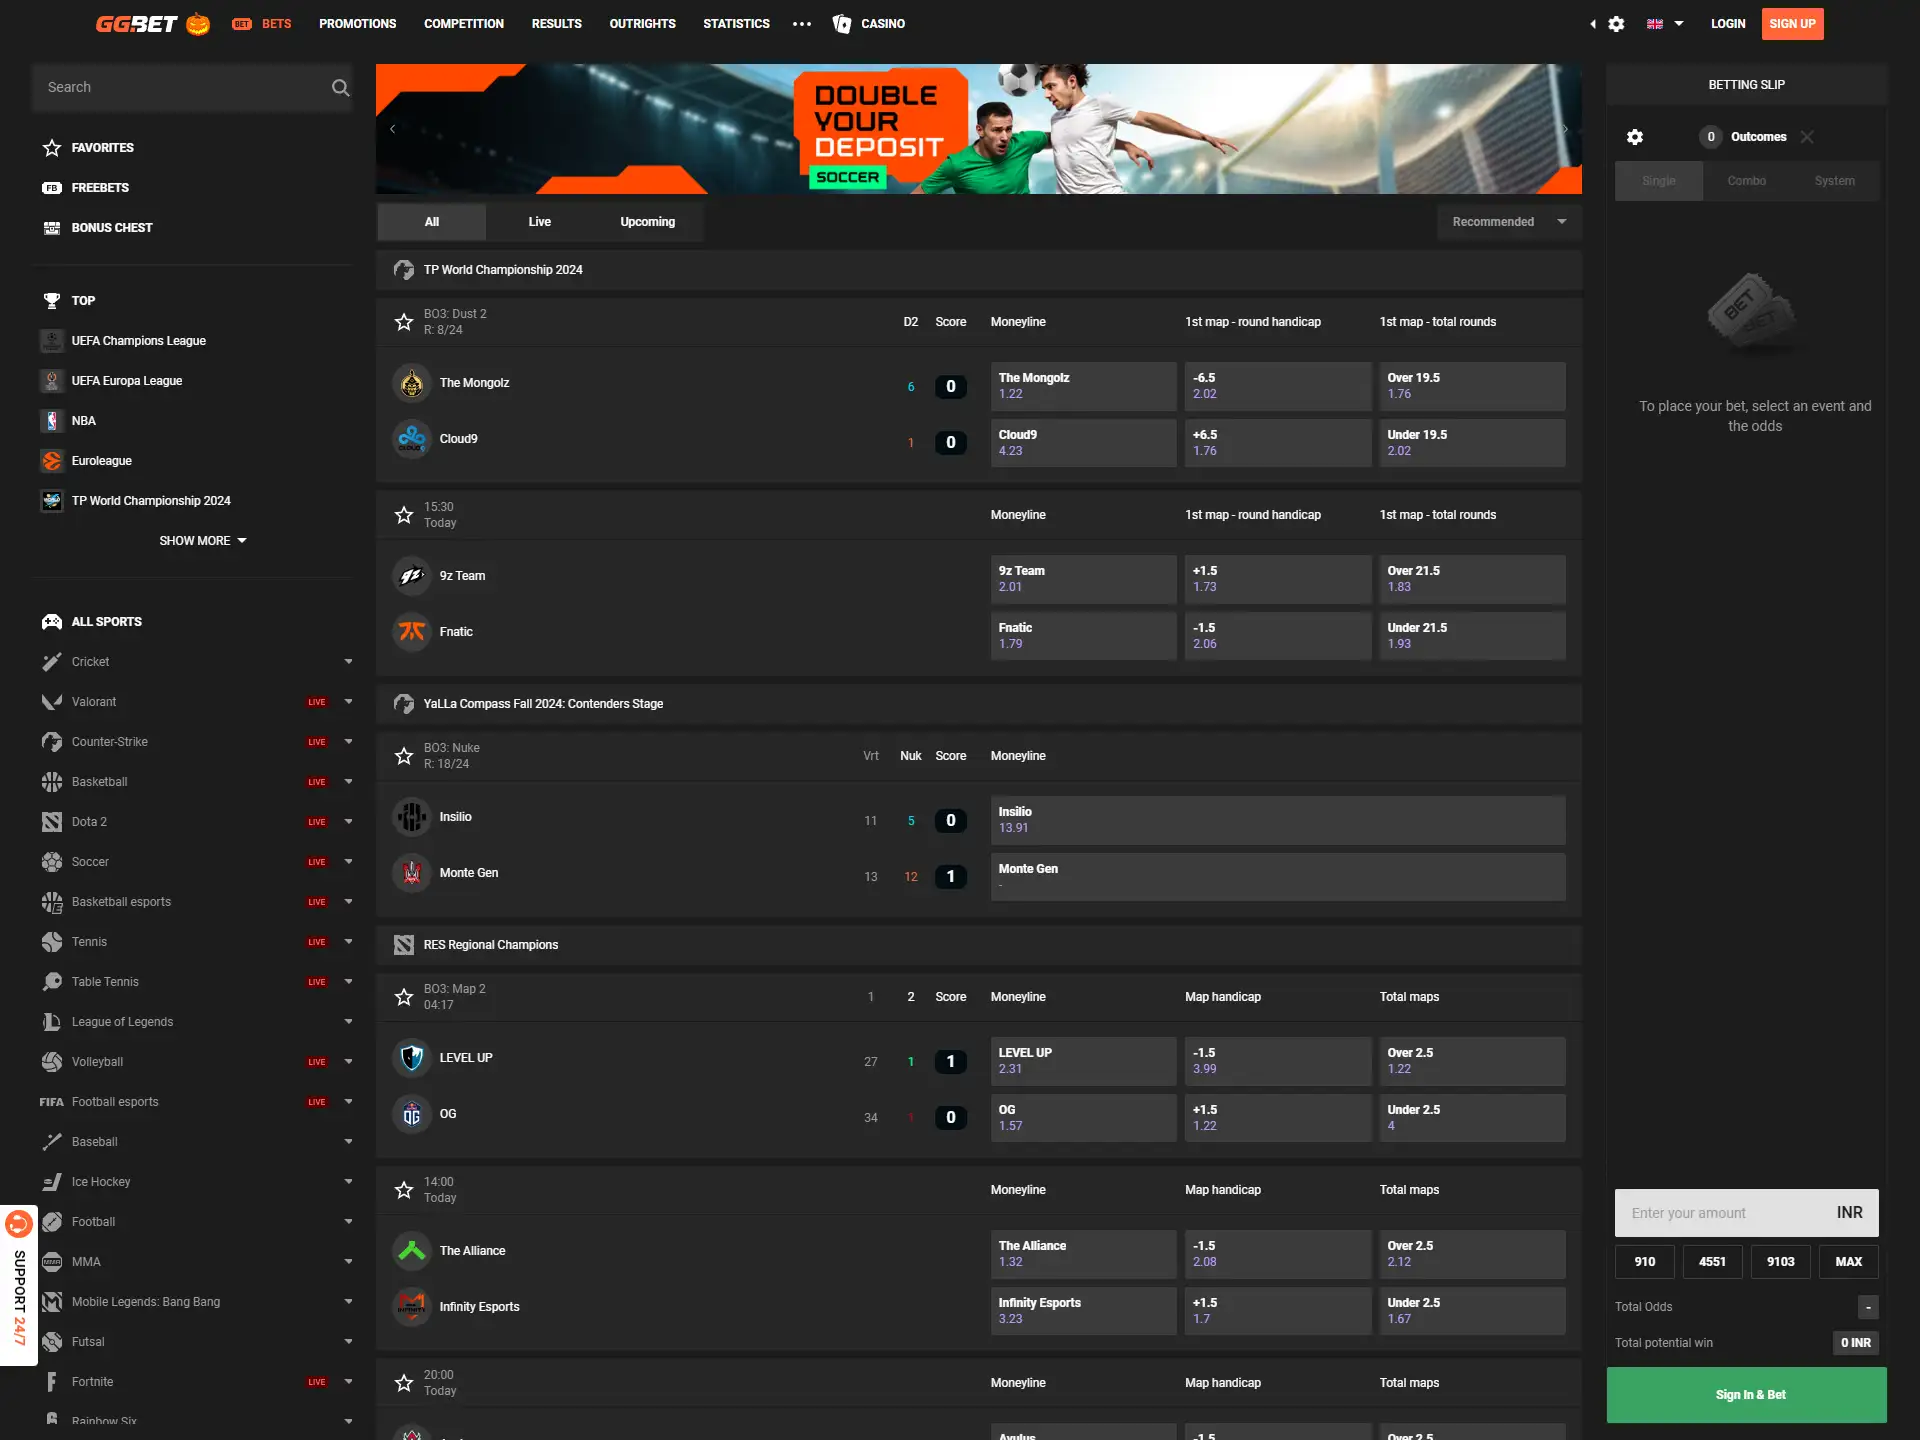Open TP World Championship 2024 header
Image resolution: width=1920 pixels, height=1440 pixels.
click(x=978, y=270)
